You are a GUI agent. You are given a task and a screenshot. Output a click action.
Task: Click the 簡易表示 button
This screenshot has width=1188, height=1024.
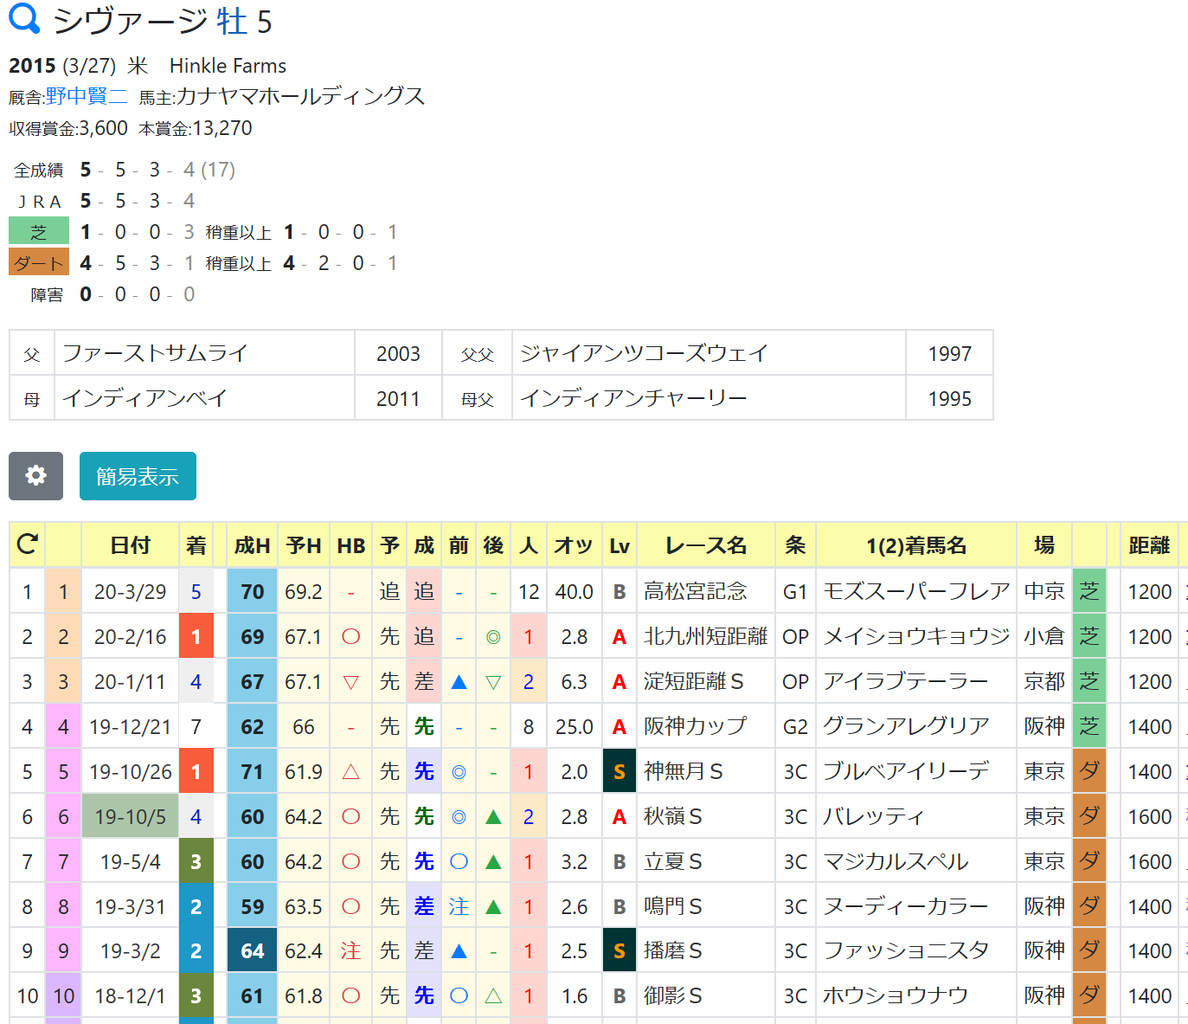[137, 476]
